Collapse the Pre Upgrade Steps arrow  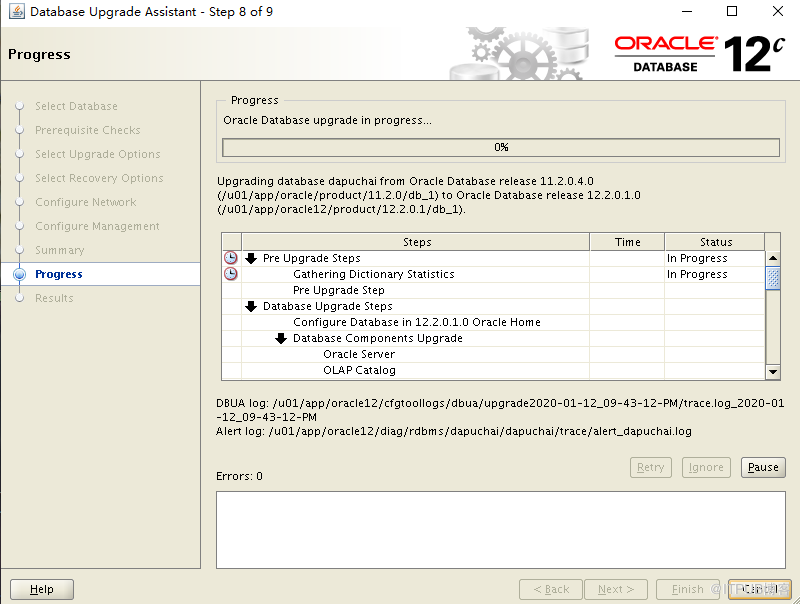[251, 258]
